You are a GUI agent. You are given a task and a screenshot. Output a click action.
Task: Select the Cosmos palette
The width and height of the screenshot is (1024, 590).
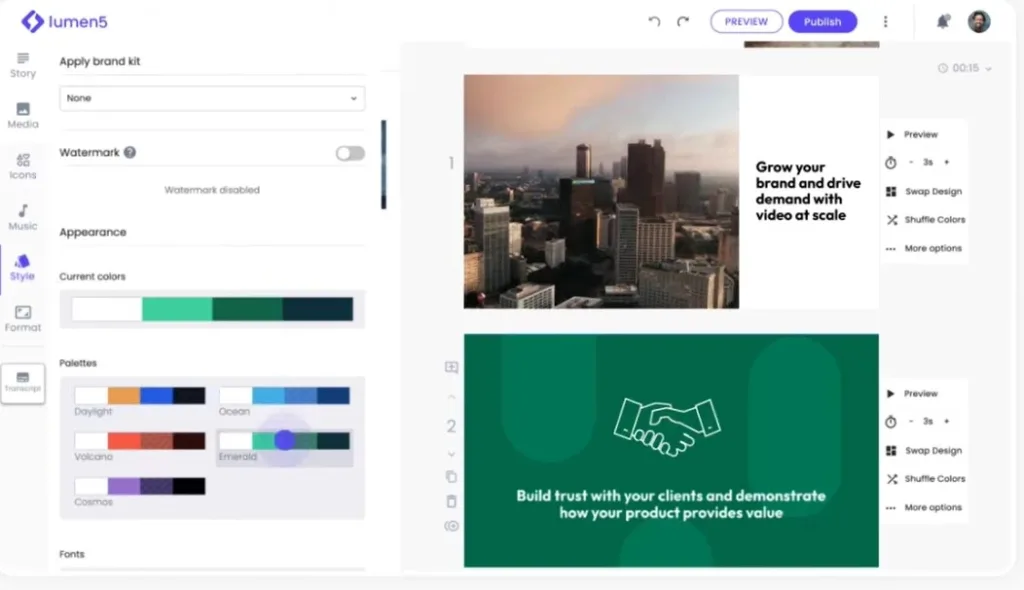(140, 486)
